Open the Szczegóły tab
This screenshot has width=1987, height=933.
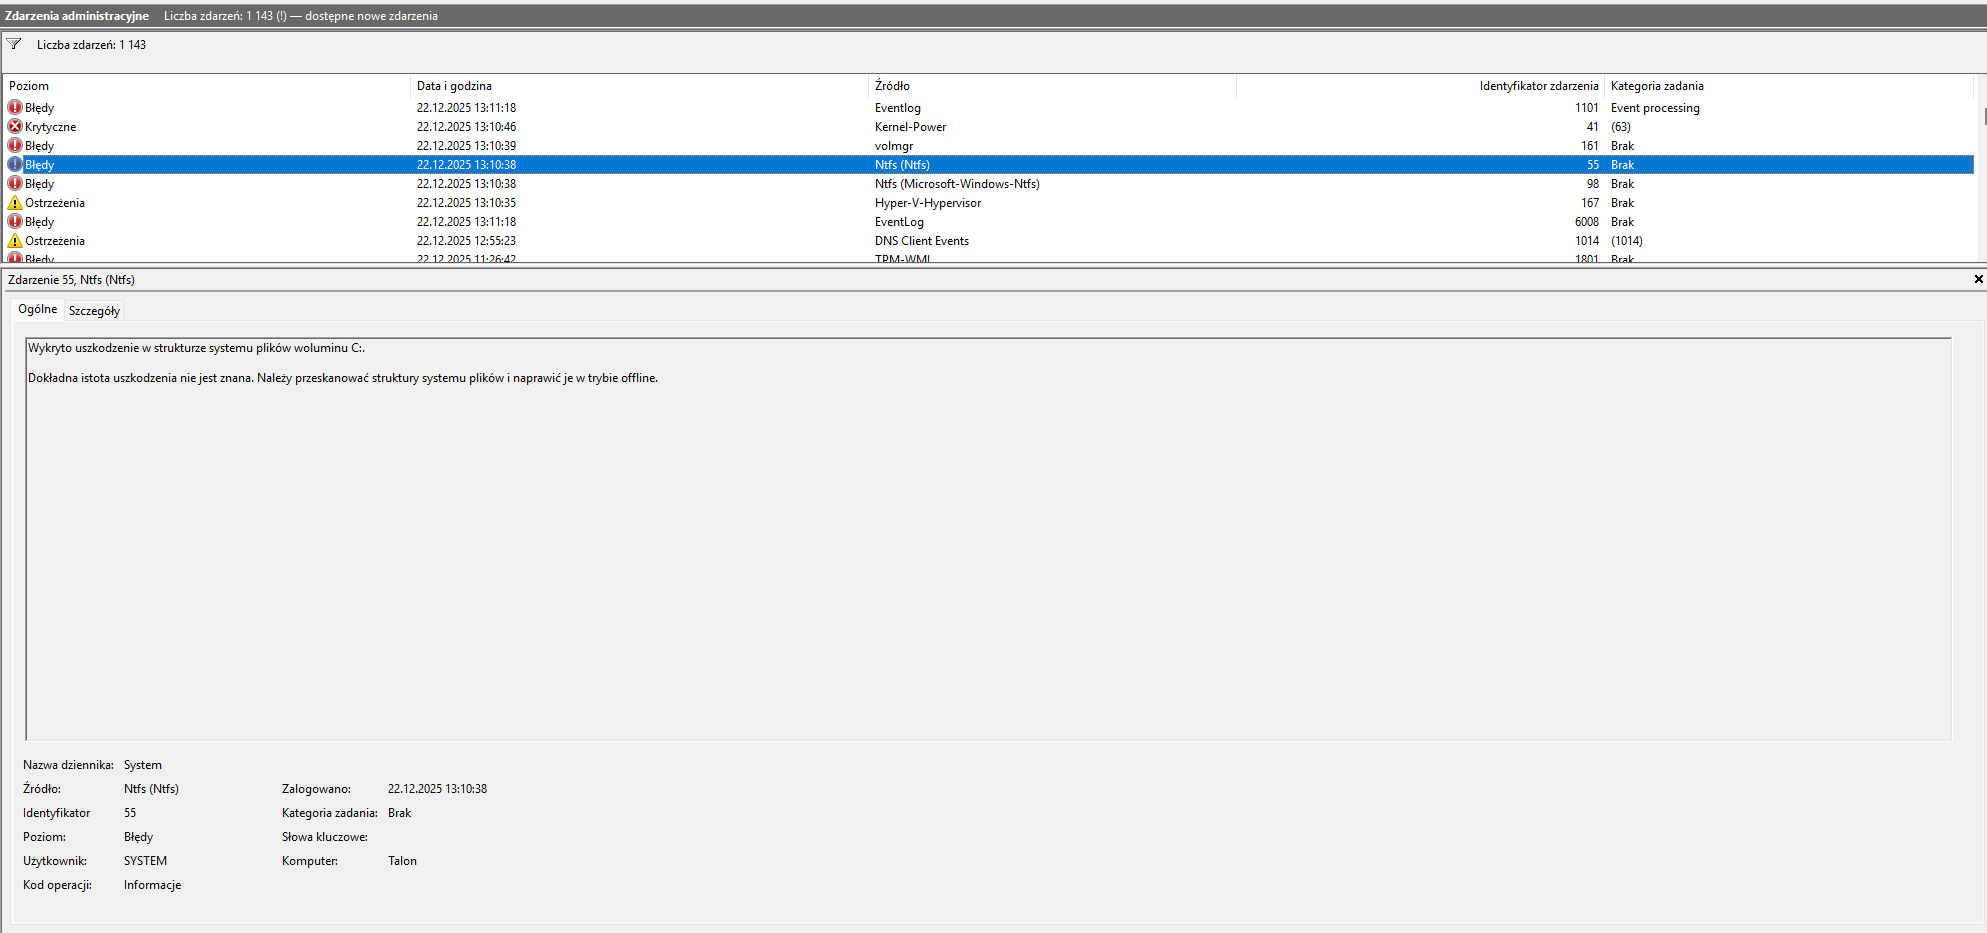click(94, 311)
